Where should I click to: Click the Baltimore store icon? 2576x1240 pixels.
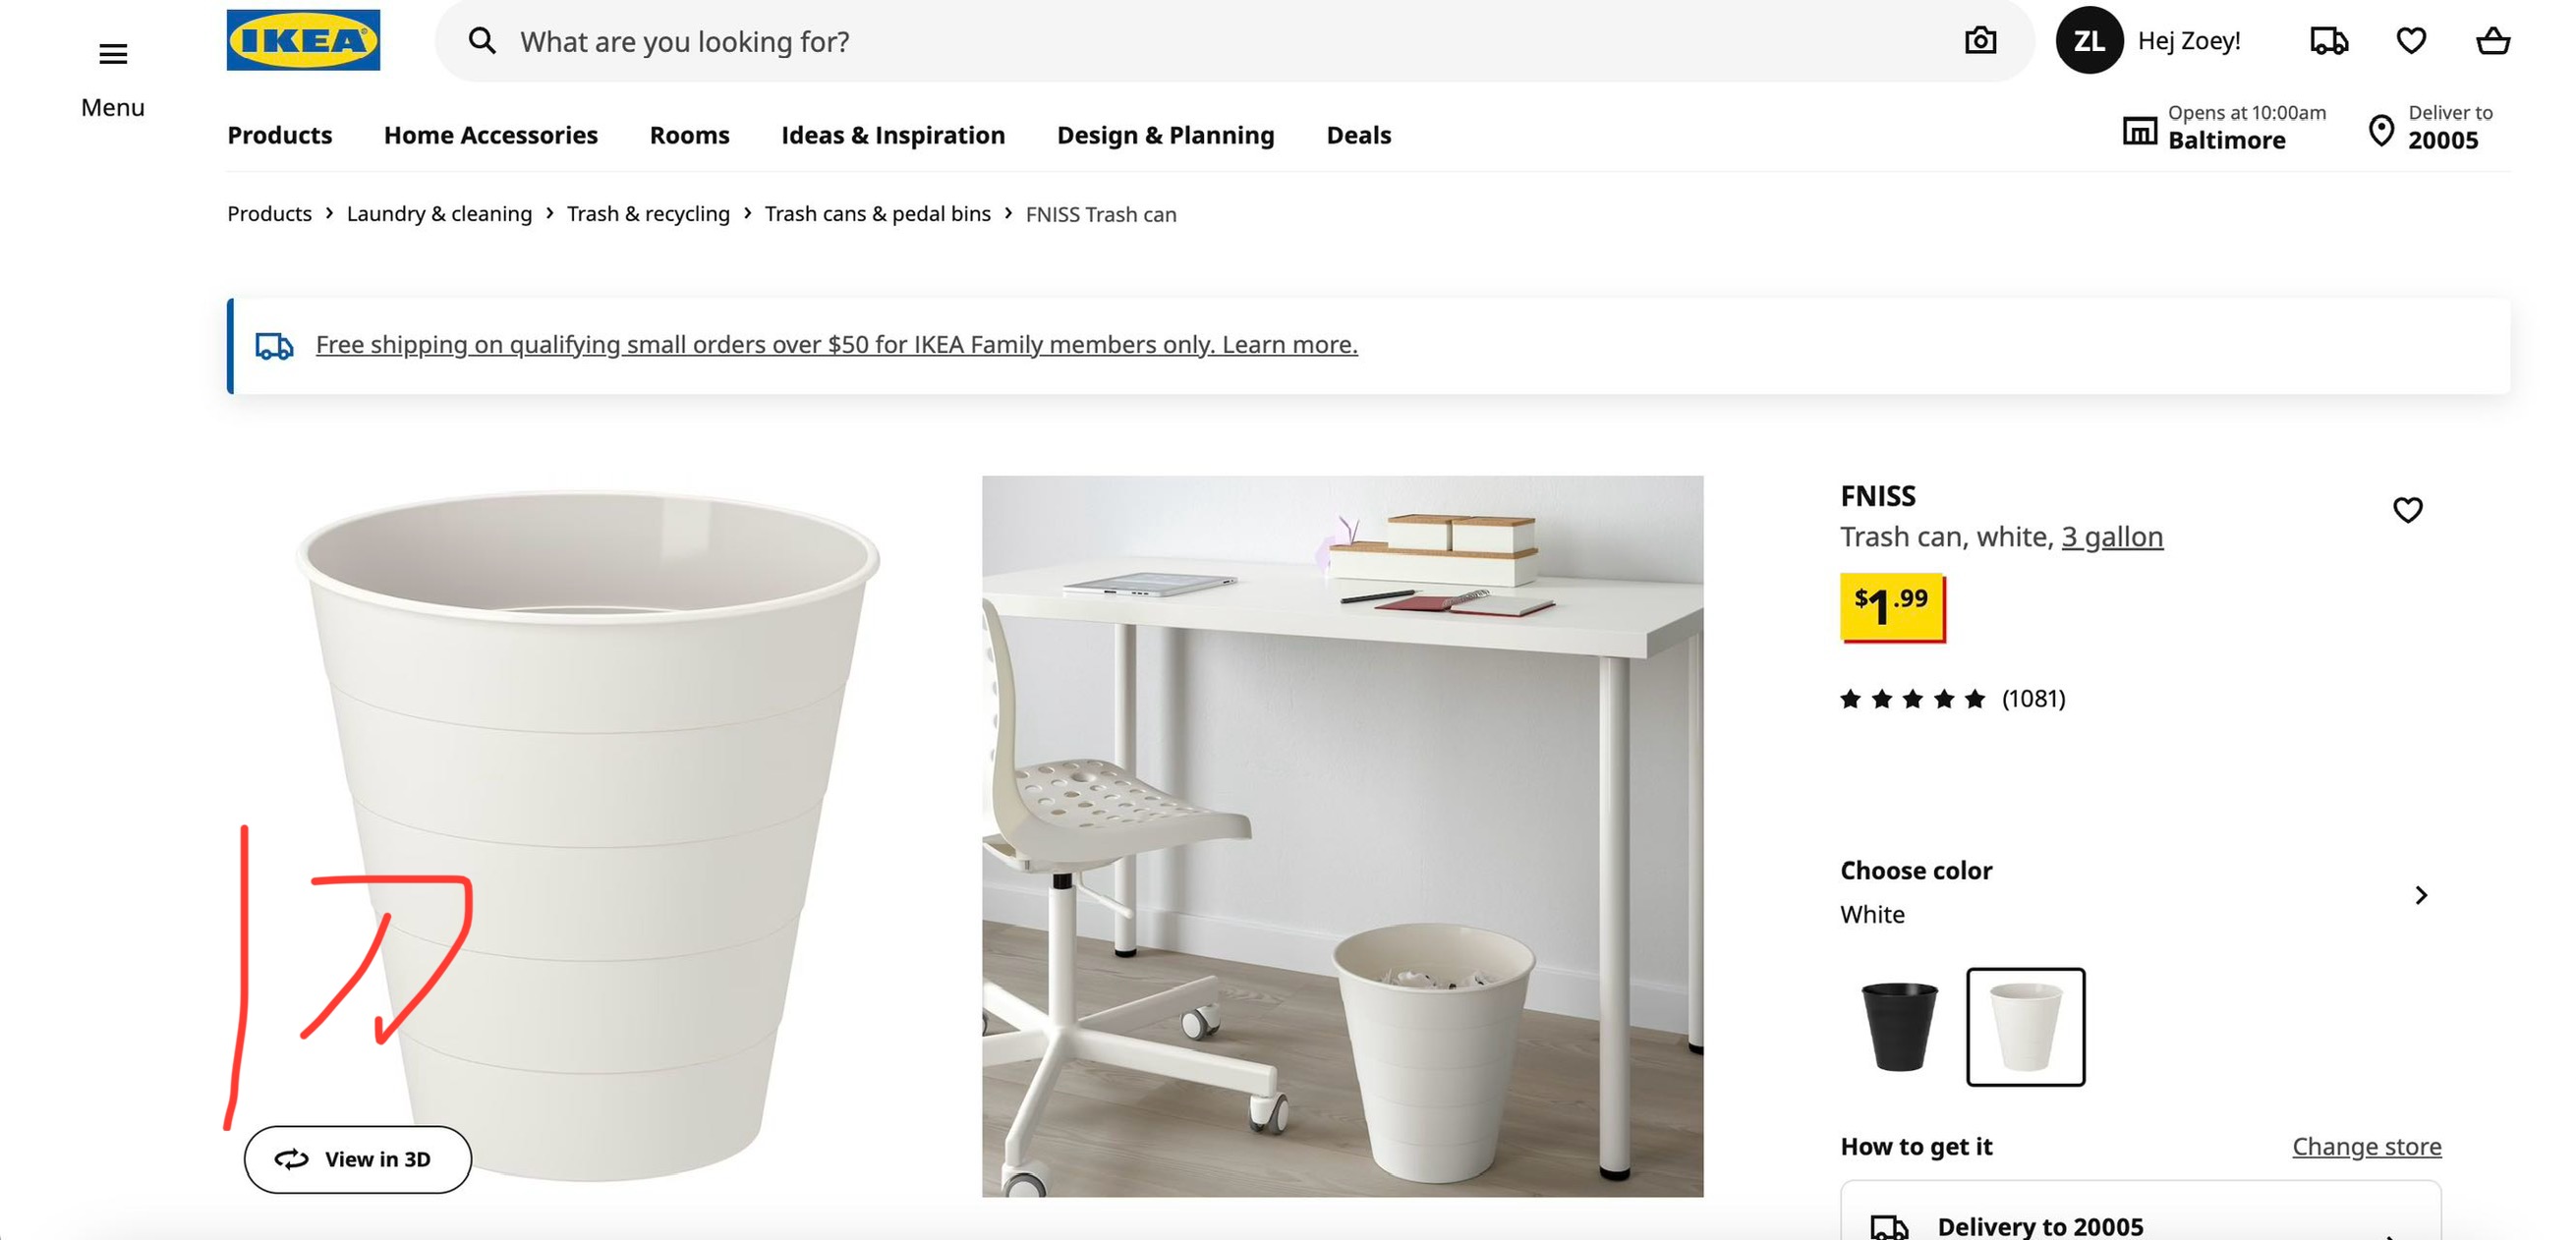click(2139, 130)
